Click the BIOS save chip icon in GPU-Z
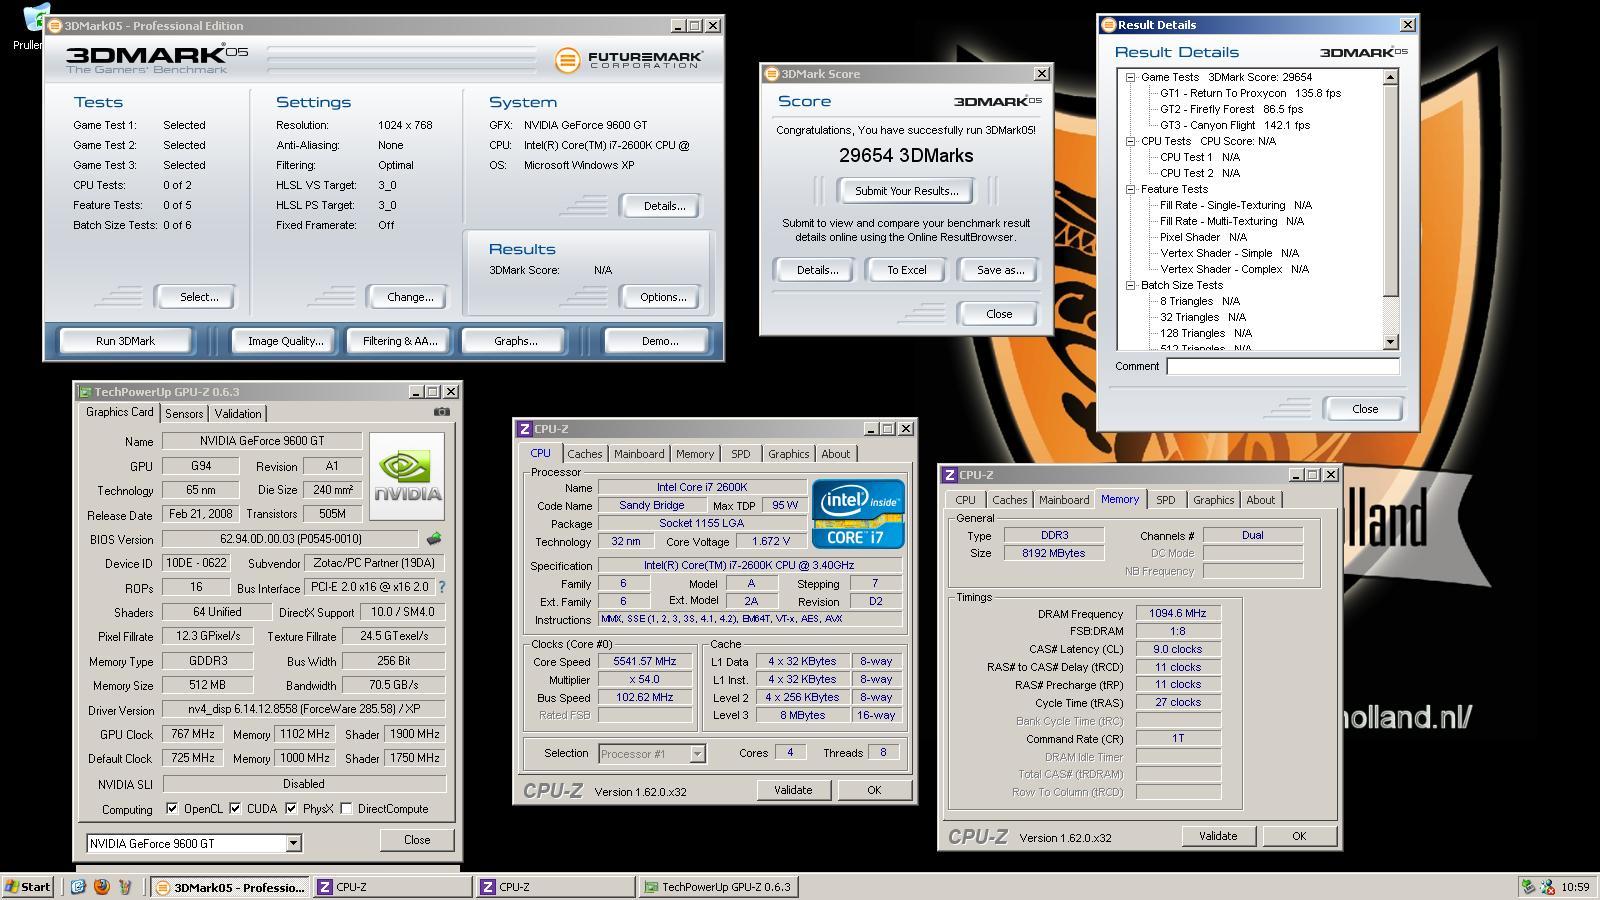This screenshot has height=900, width=1600. click(434, 539)
